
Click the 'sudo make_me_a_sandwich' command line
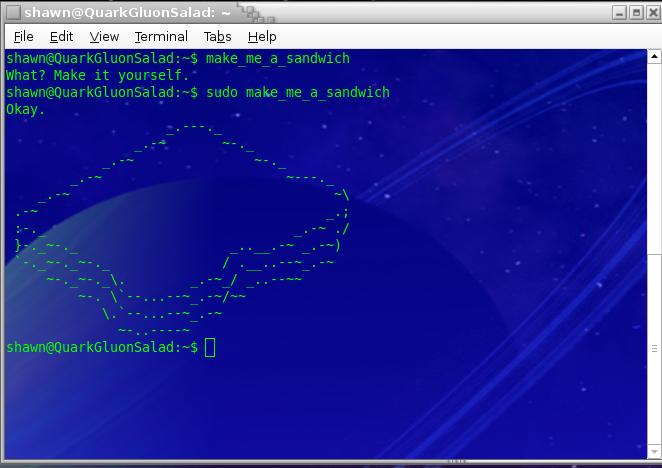coord(298,92)
